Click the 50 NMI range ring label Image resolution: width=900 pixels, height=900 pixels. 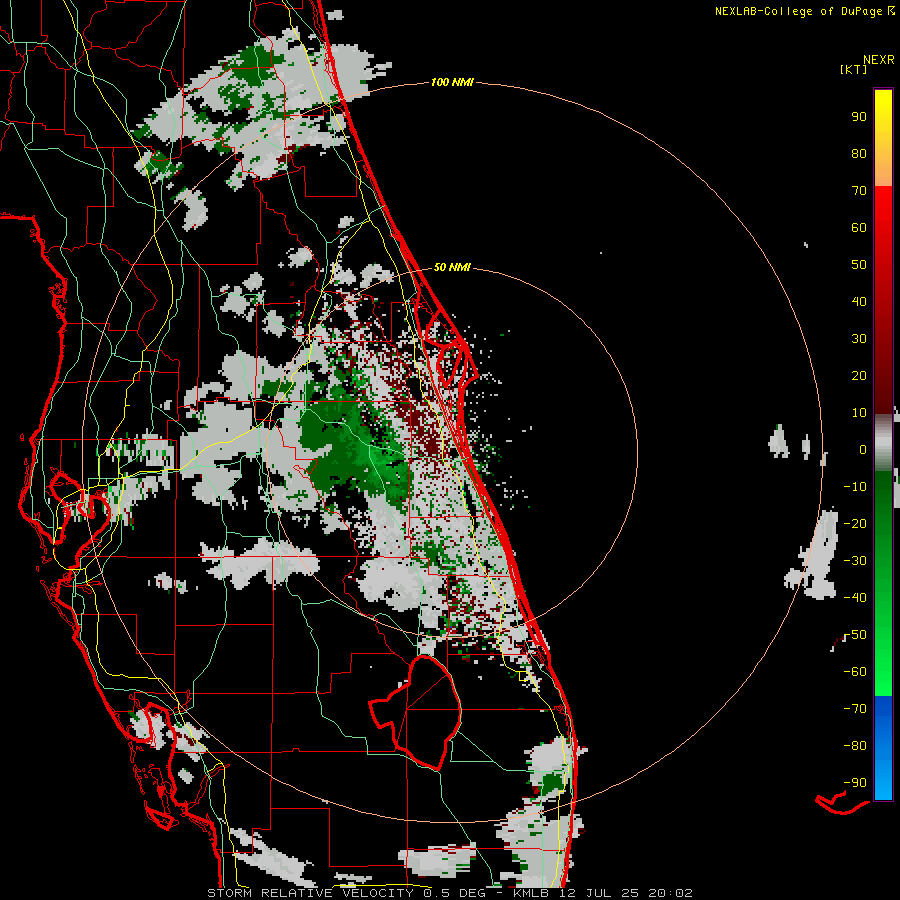[452, 267]
